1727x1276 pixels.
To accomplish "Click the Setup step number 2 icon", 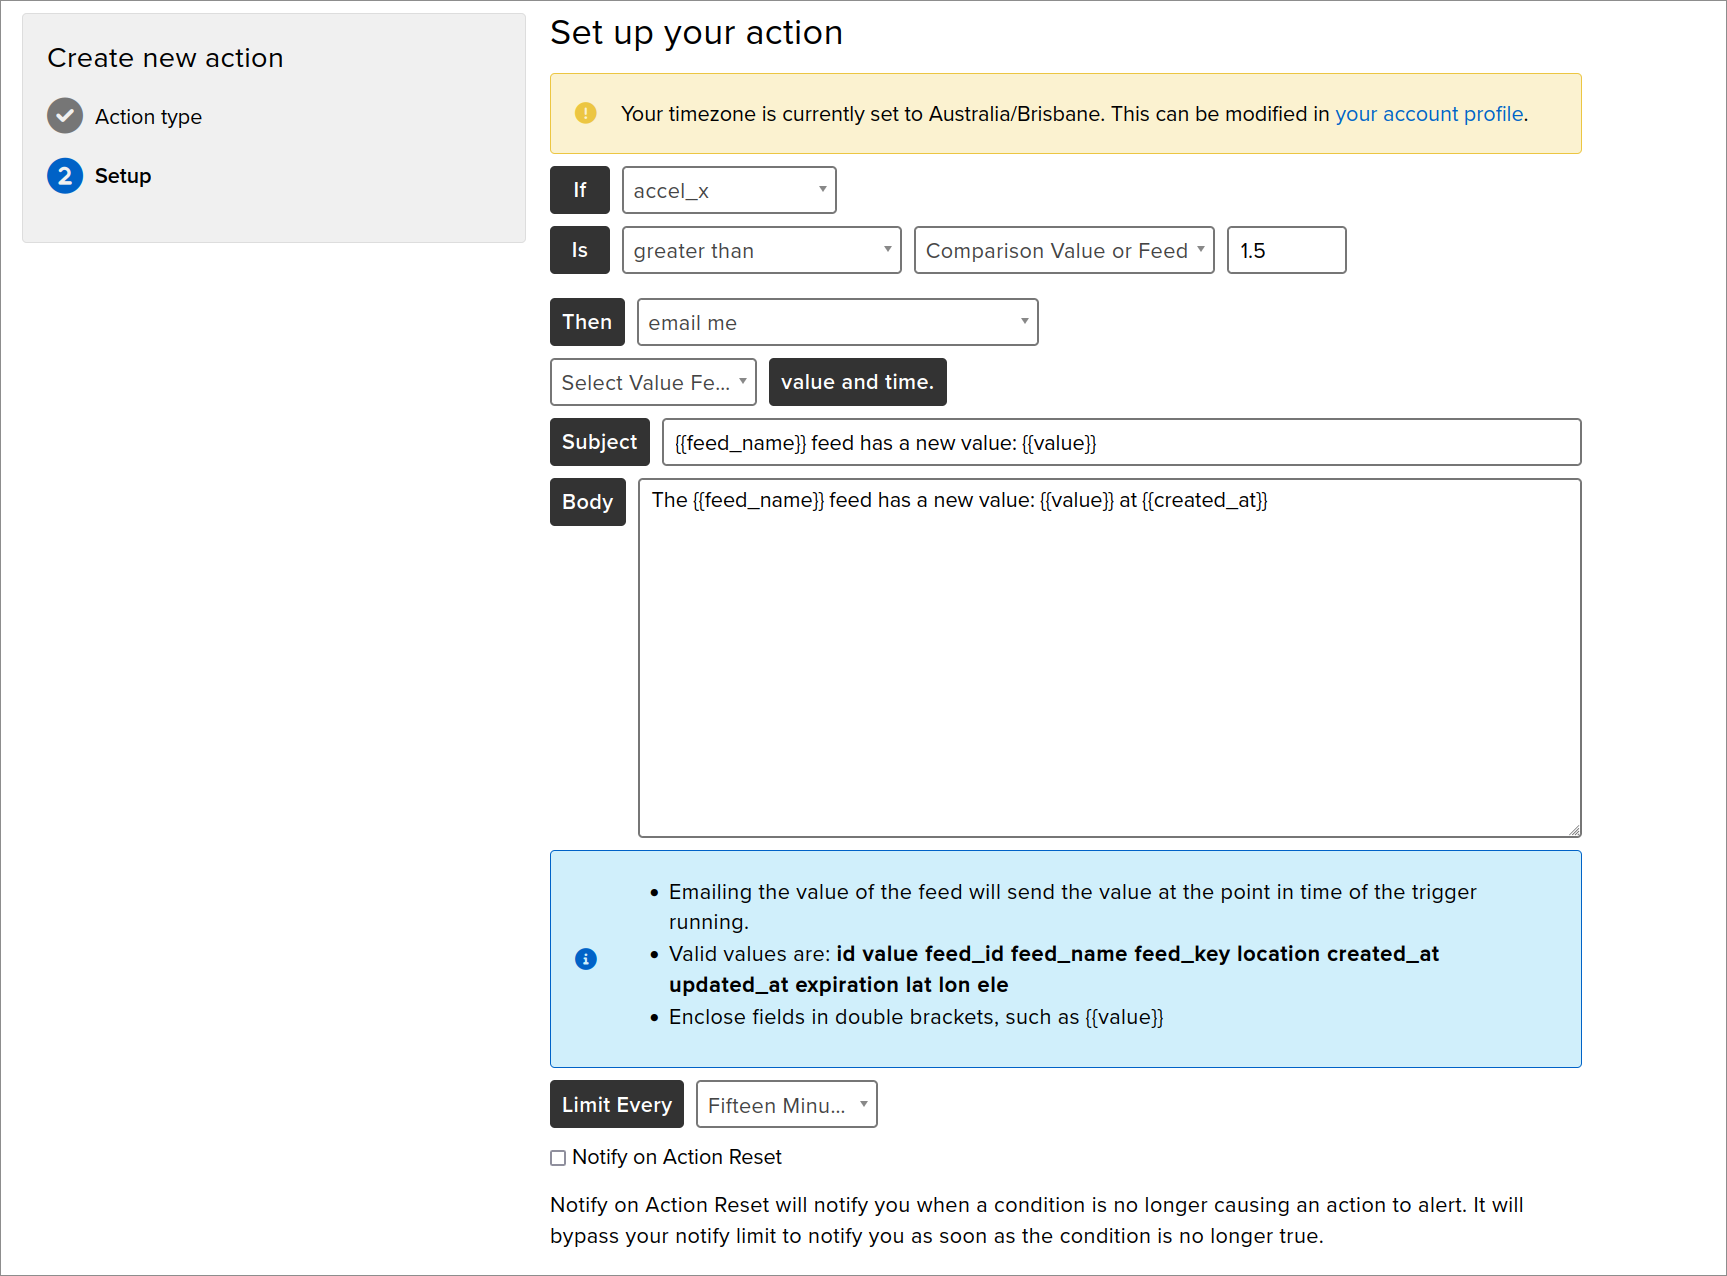I will [x=65, y=176].
